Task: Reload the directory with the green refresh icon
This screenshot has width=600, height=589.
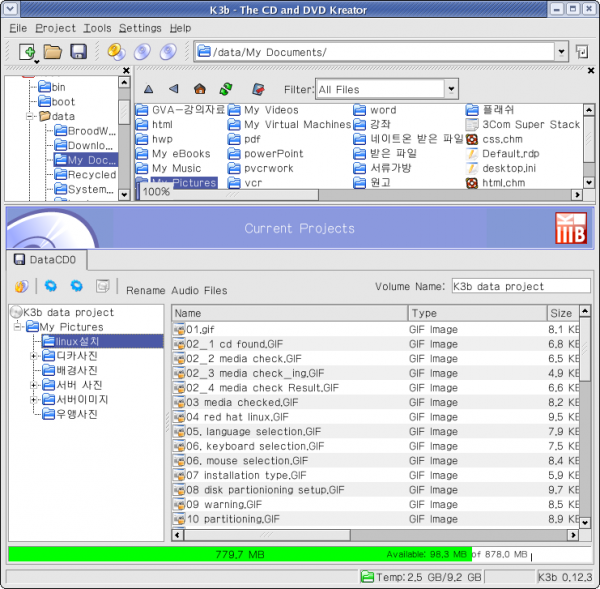Action: point(226,89)
